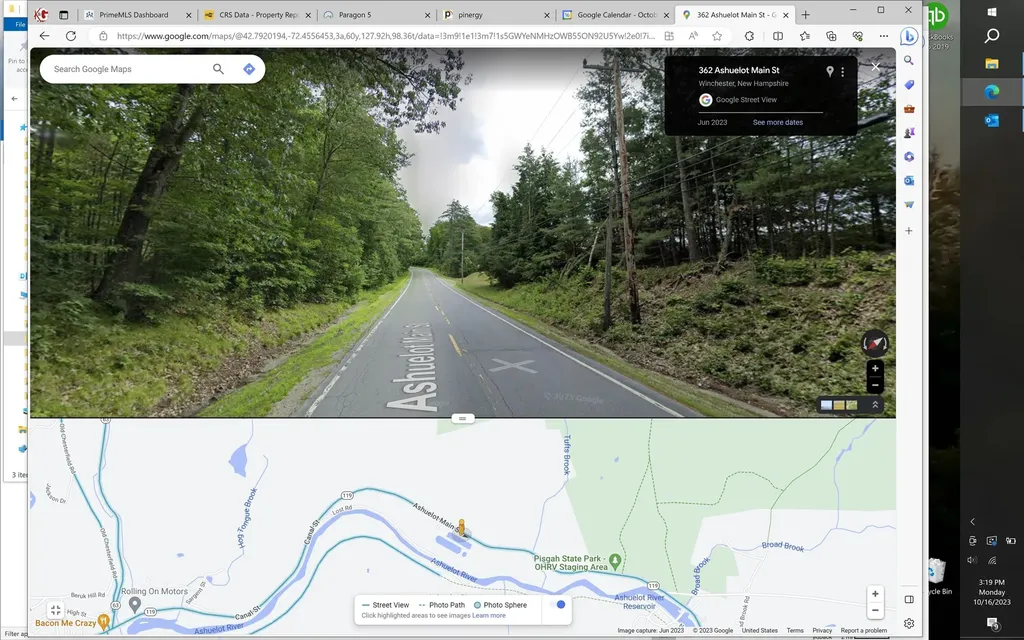Click the Directions icon in search box
This screenshot has width=1024, height=640.
[249, 69]
